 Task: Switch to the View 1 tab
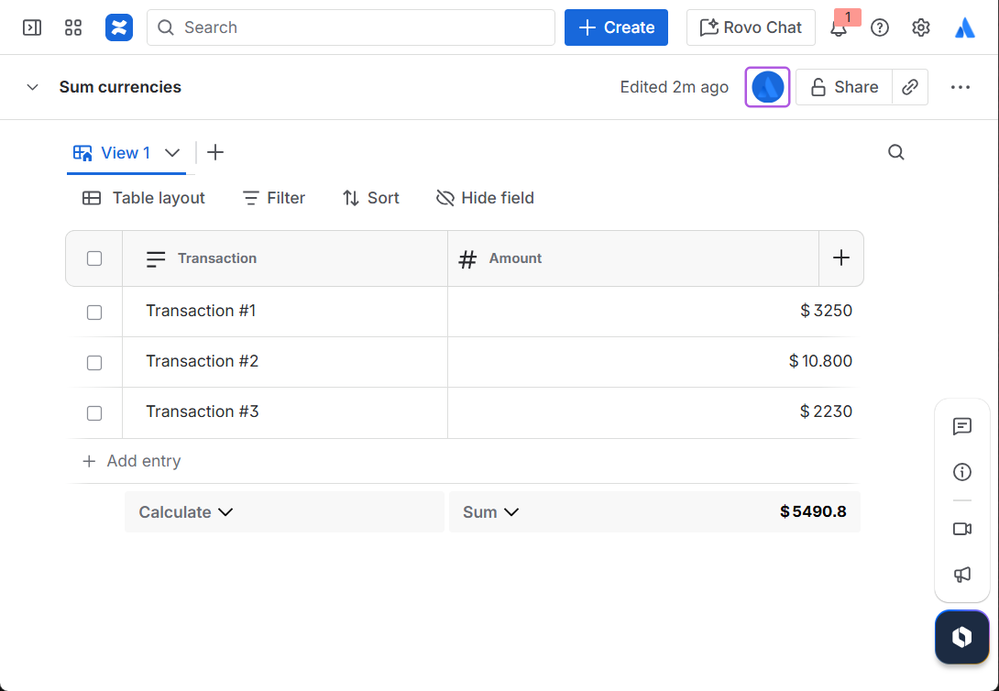click(x=126, y=153)
